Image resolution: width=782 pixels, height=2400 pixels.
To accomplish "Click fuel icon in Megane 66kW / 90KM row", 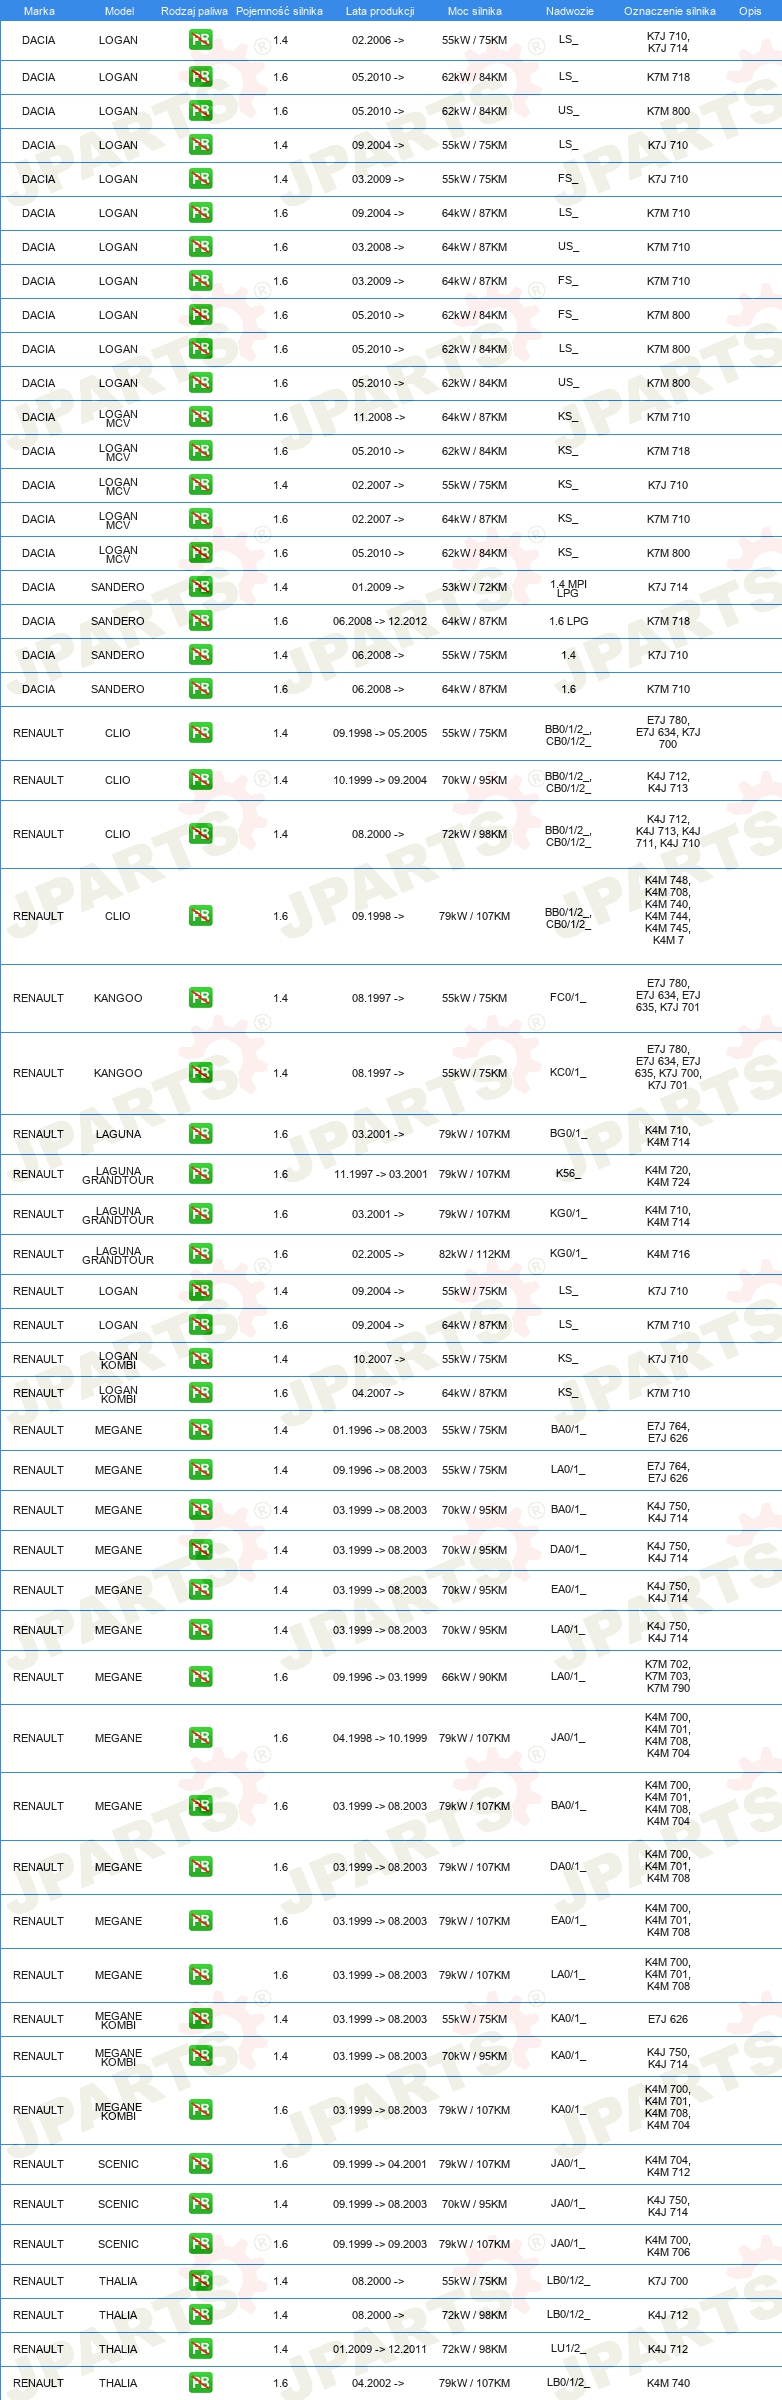I will point(200,1677).
